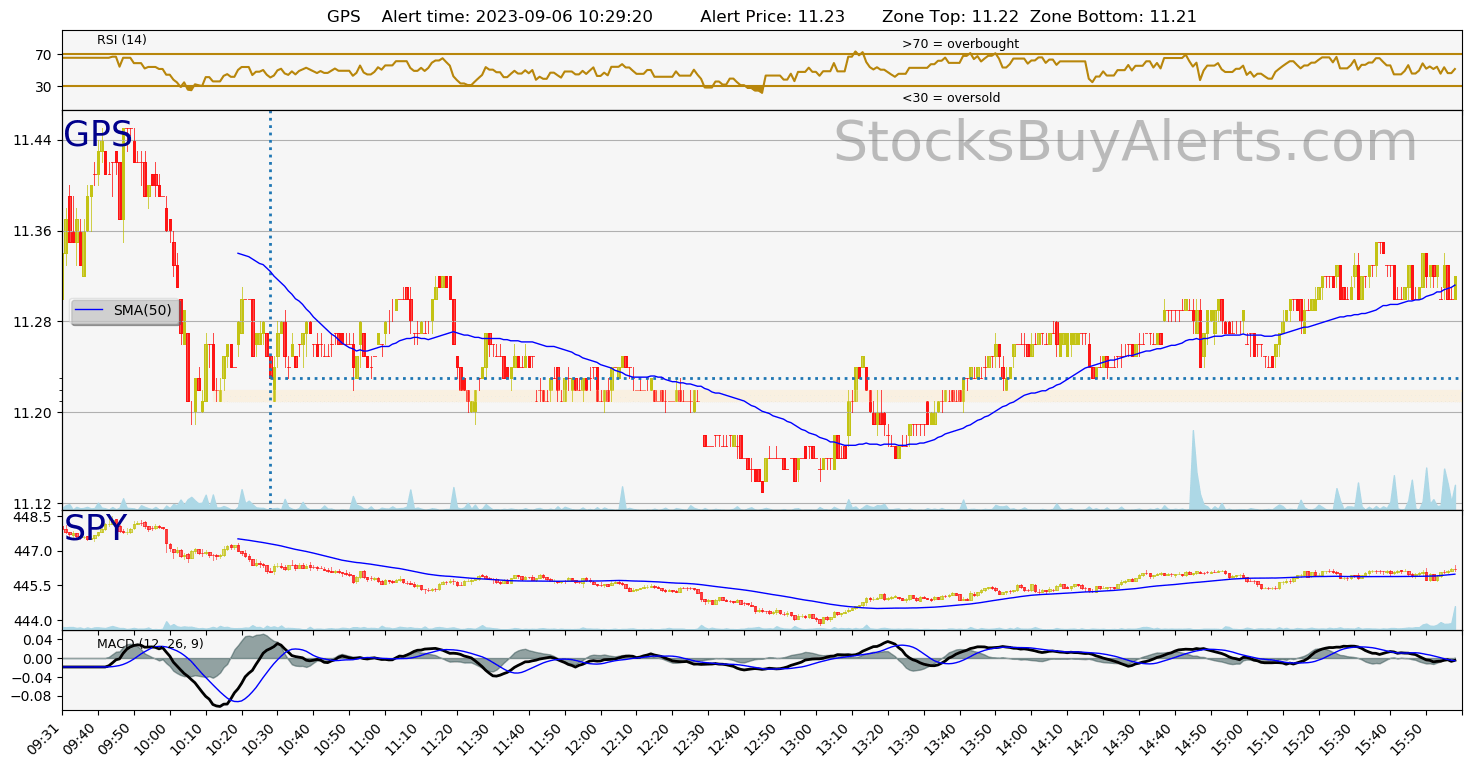Click the 0.04 MACD axis value
The height and width of the screenshot is (768, 1476).
(x=37, y=640)
